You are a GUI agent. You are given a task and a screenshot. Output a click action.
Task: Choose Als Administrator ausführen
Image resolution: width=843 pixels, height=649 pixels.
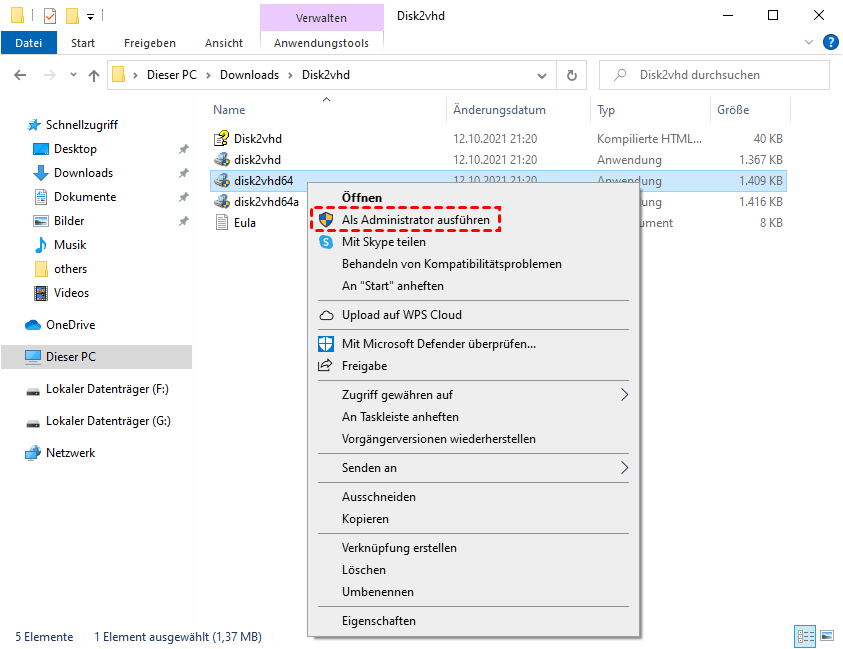tap(473, 220)
